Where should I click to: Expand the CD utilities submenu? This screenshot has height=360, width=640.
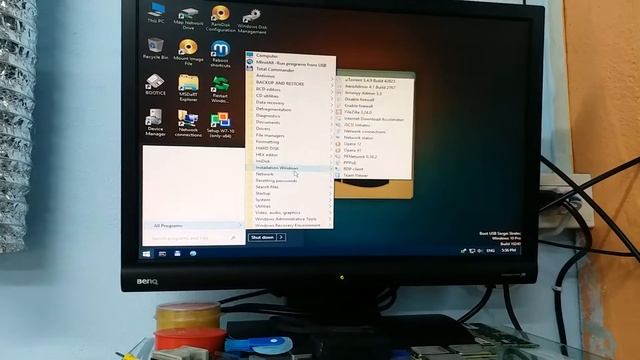pyautogui.click(x=290, y=96)
